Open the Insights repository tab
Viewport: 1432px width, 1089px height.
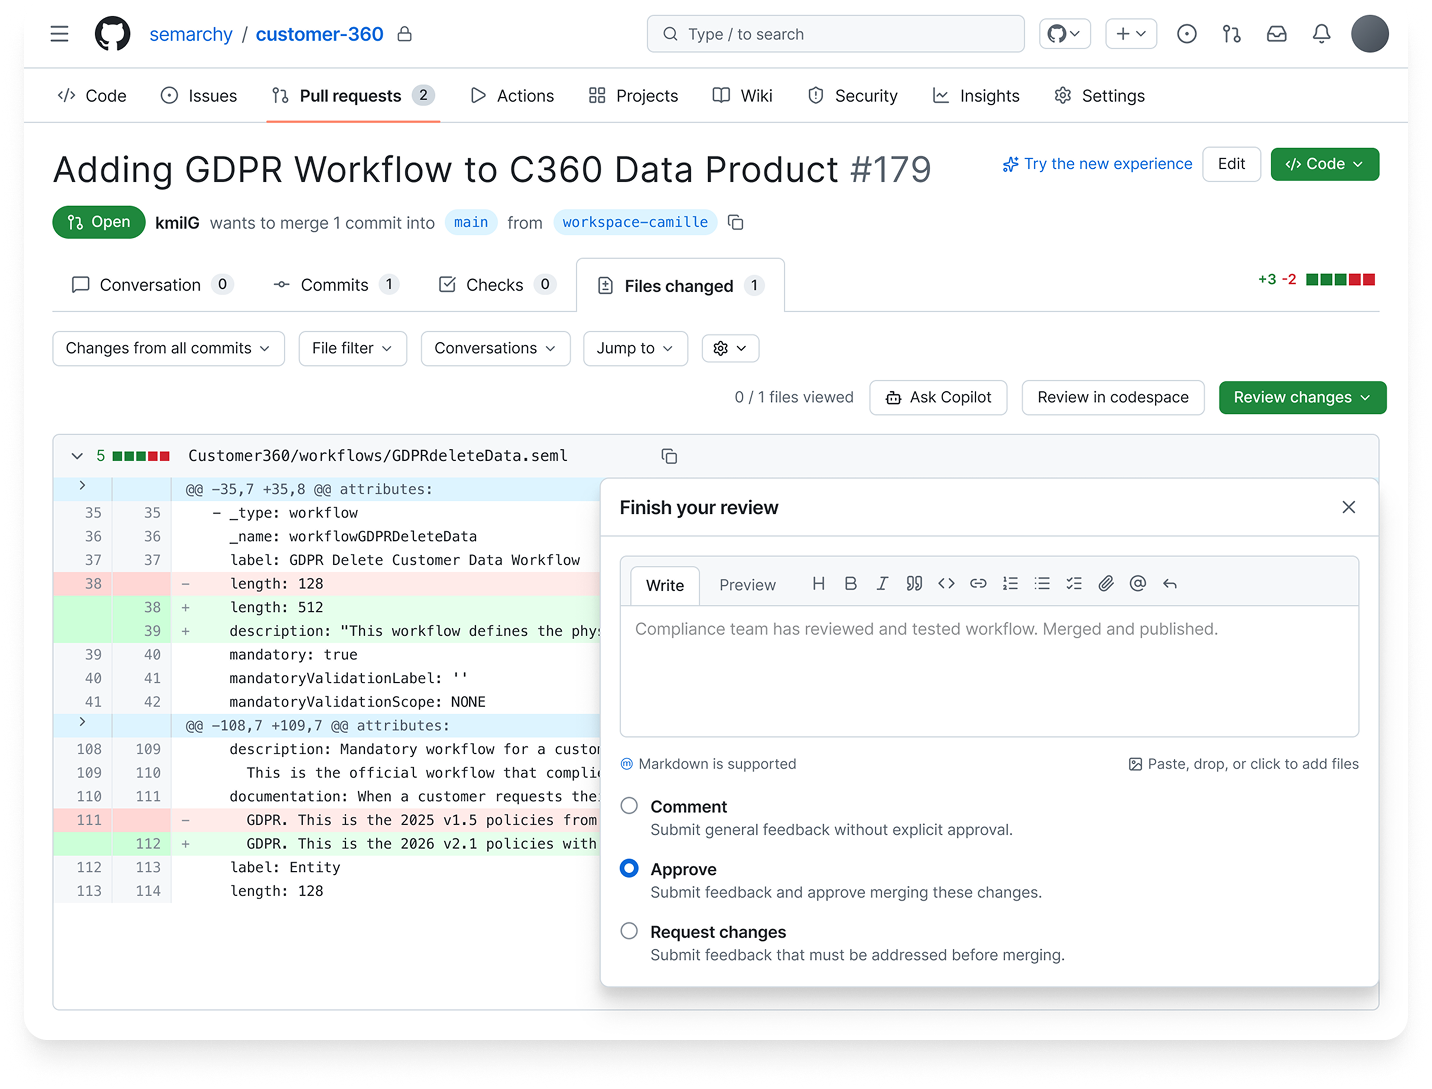click(976, 96)
